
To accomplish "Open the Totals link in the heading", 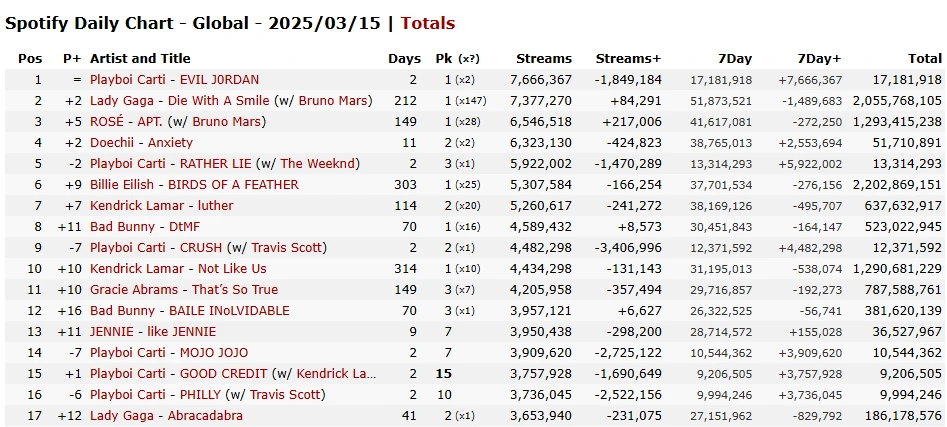I will (428, 24).
